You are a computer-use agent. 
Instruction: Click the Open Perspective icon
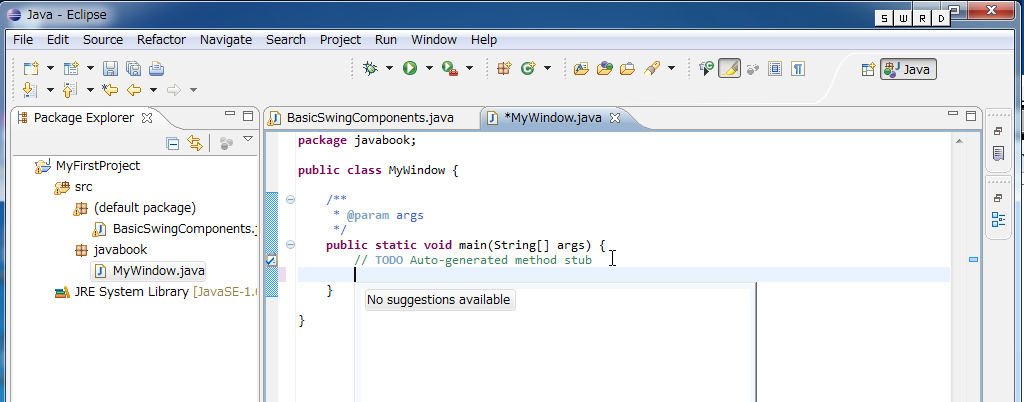click(866, 69)
